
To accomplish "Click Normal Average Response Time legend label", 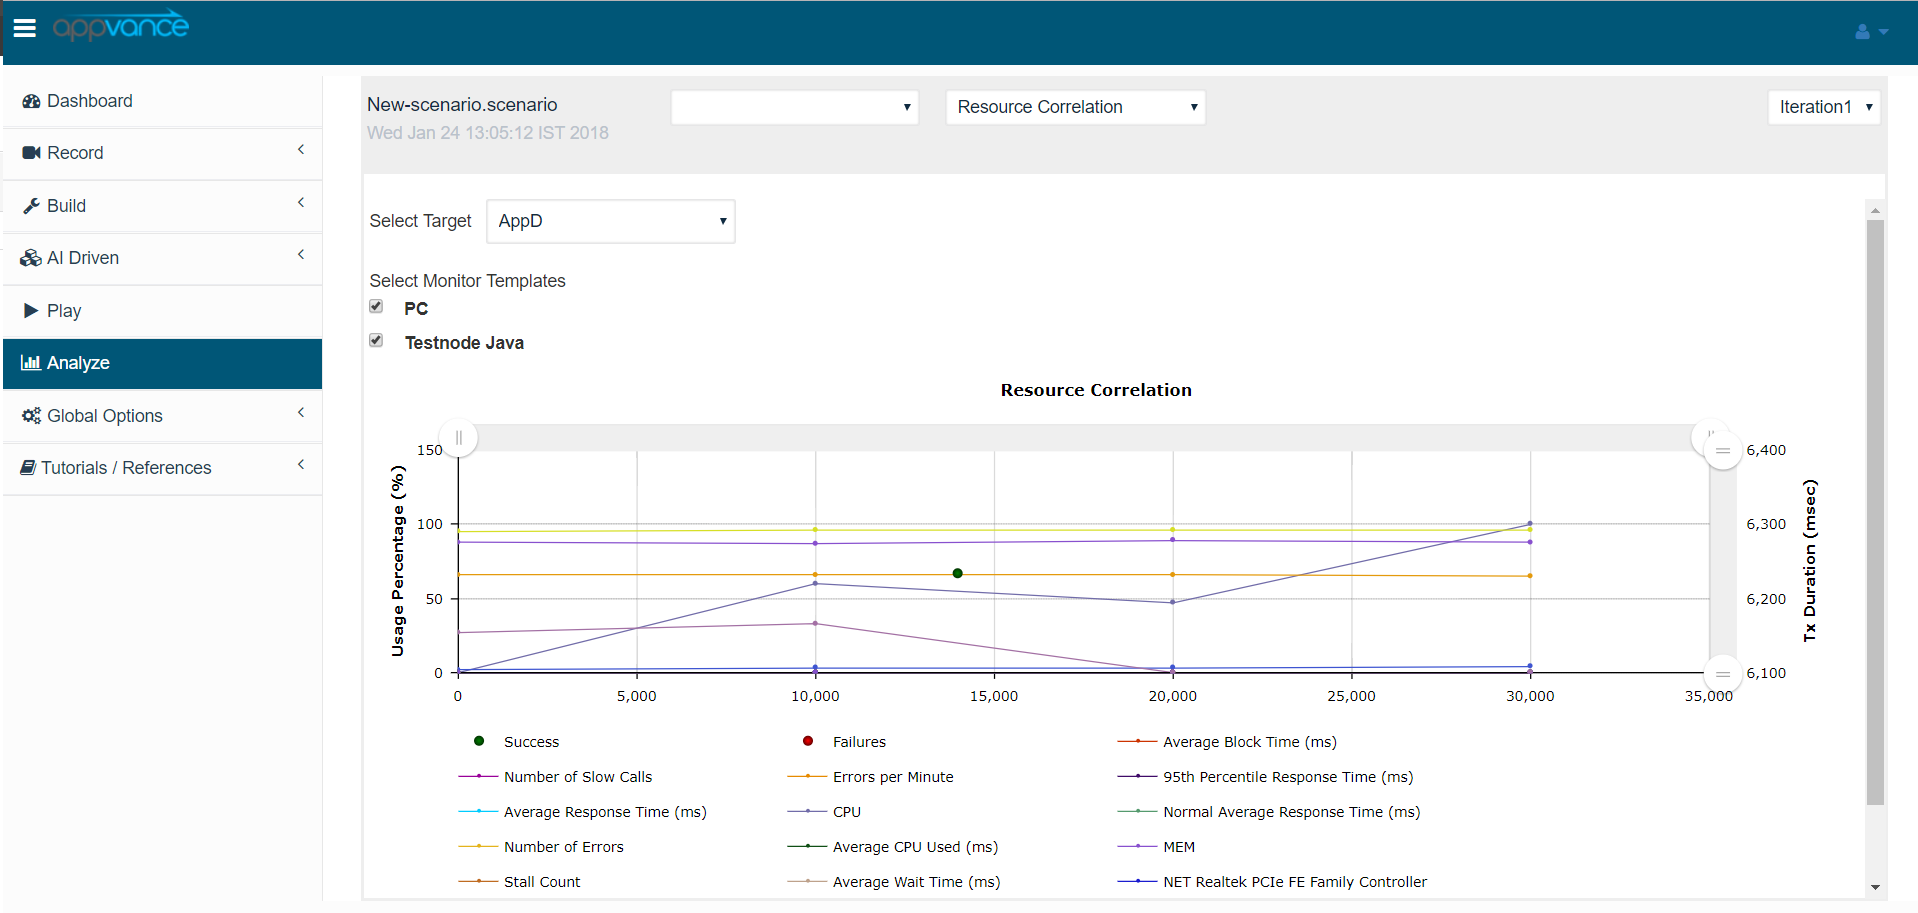I will coord(1291,812).
